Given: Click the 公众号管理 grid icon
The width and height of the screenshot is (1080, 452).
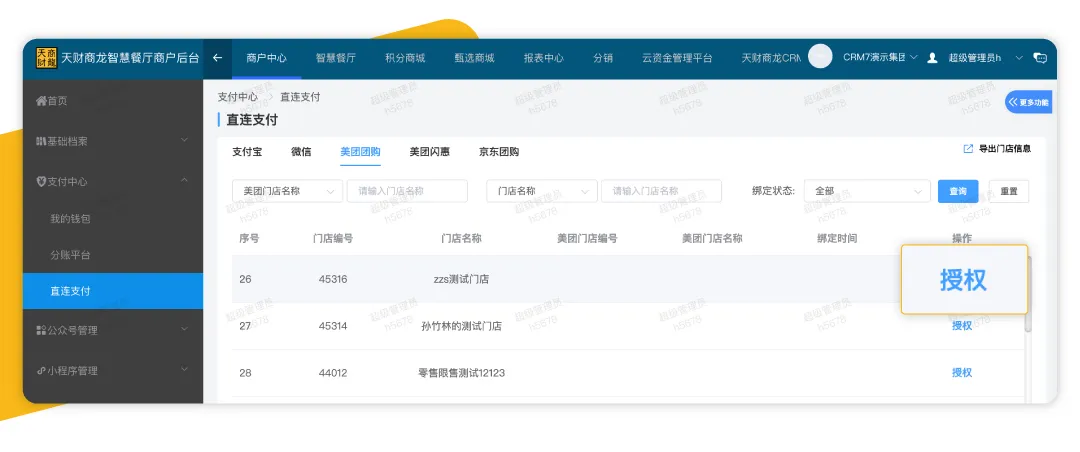Looking at the screenshot, I should point(41,331).
